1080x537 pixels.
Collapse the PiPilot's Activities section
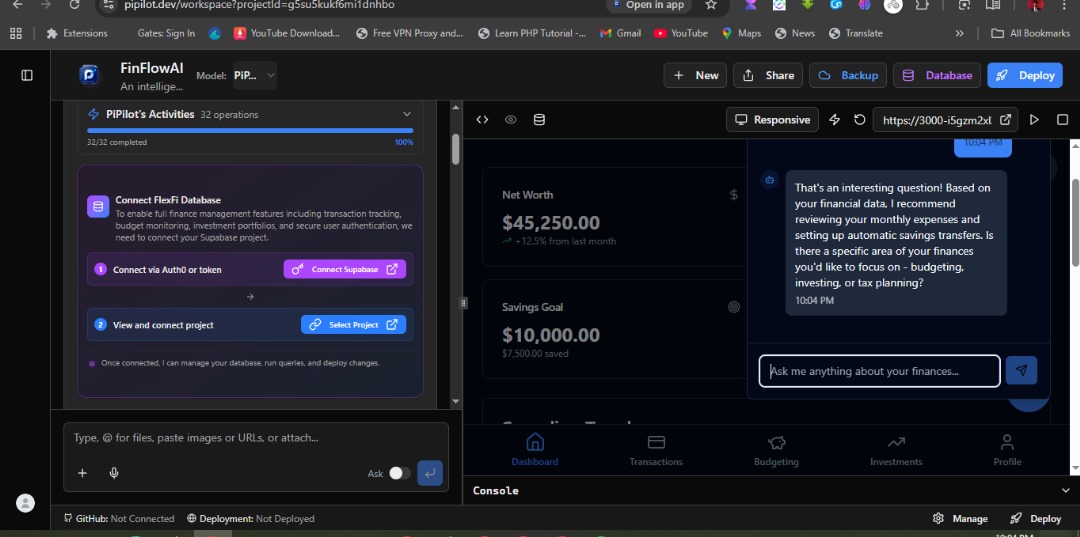pyautogui.click(x=407, y=114)
